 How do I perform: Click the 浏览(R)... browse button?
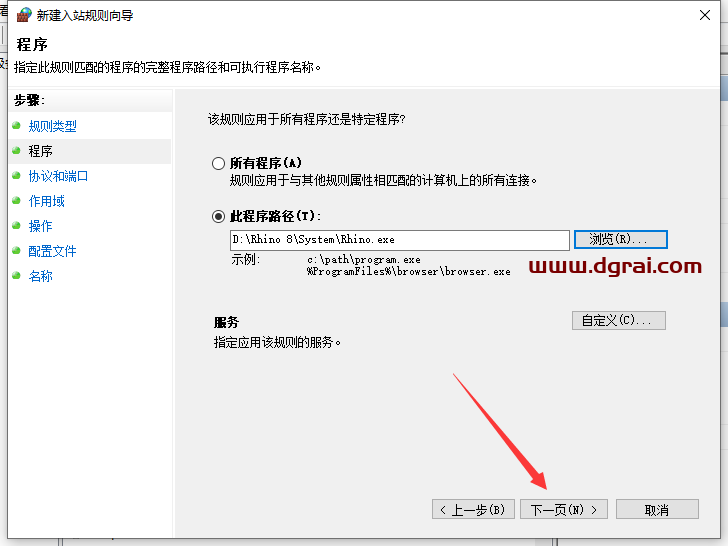pyautogui.click(x=620, y=240)
